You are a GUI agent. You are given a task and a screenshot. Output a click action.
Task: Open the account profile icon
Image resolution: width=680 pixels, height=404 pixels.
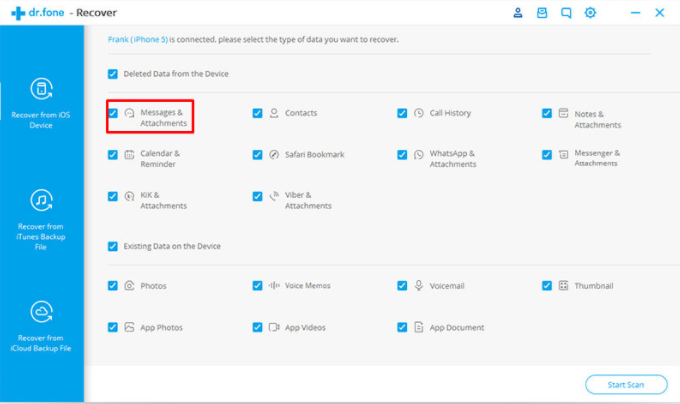[x=517, y=13]
